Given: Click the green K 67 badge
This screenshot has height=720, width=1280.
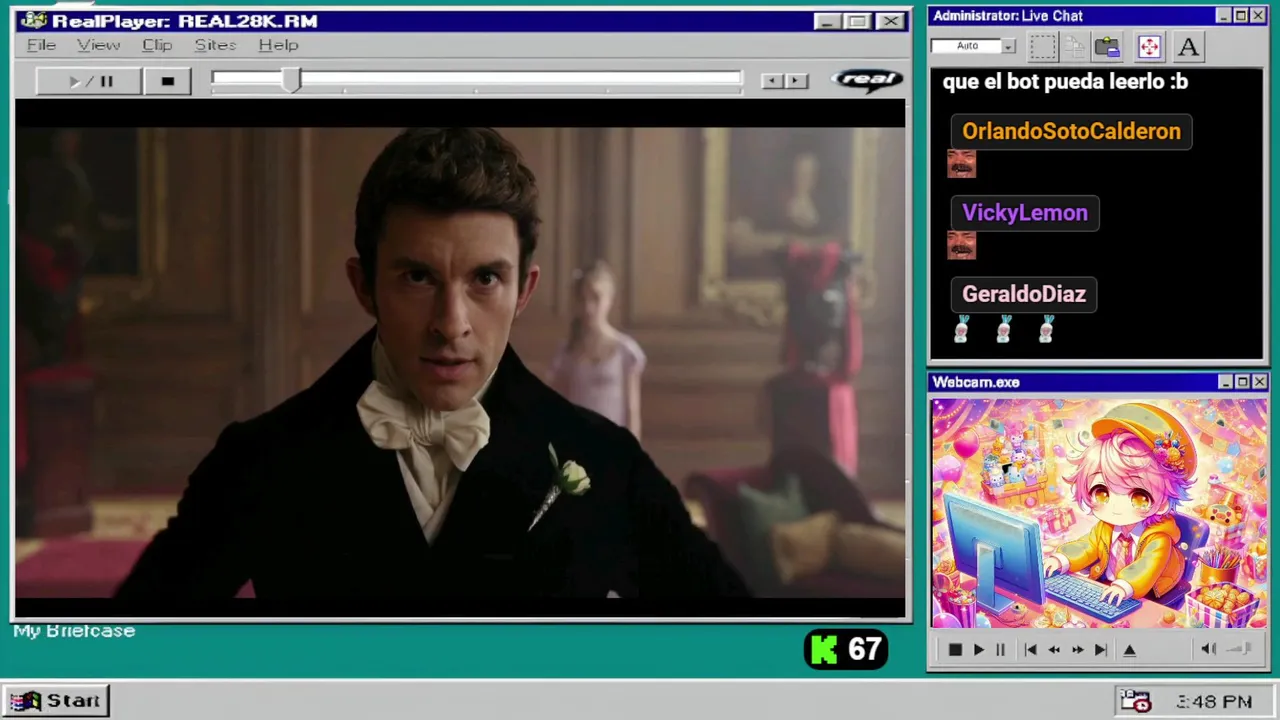Looking at the screenshot, I should point(846,650).
